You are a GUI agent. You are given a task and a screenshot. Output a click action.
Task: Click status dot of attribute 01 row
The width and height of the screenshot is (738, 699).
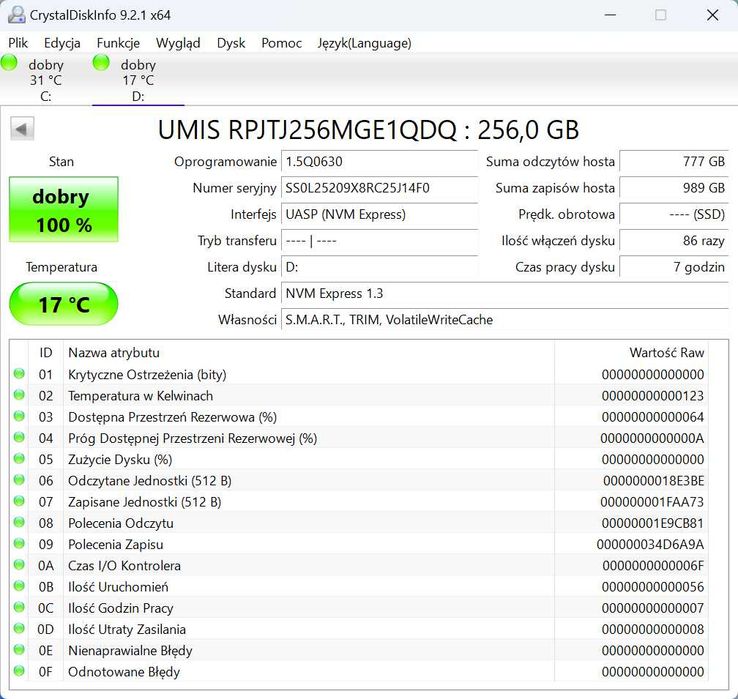click(19, 374)
